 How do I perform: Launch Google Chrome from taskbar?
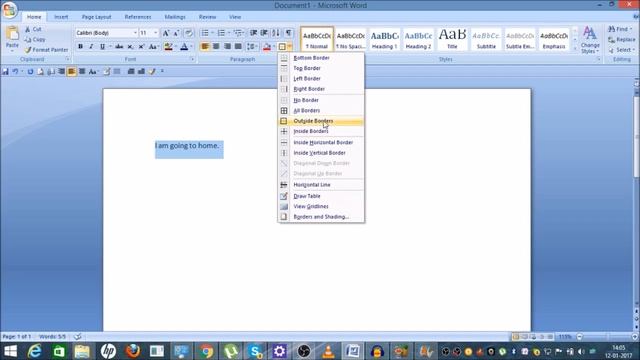pos(206,351)
